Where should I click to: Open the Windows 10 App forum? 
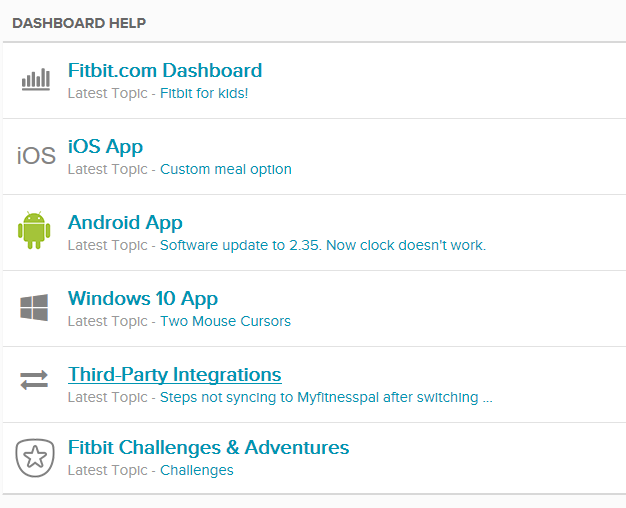(143, 299)
